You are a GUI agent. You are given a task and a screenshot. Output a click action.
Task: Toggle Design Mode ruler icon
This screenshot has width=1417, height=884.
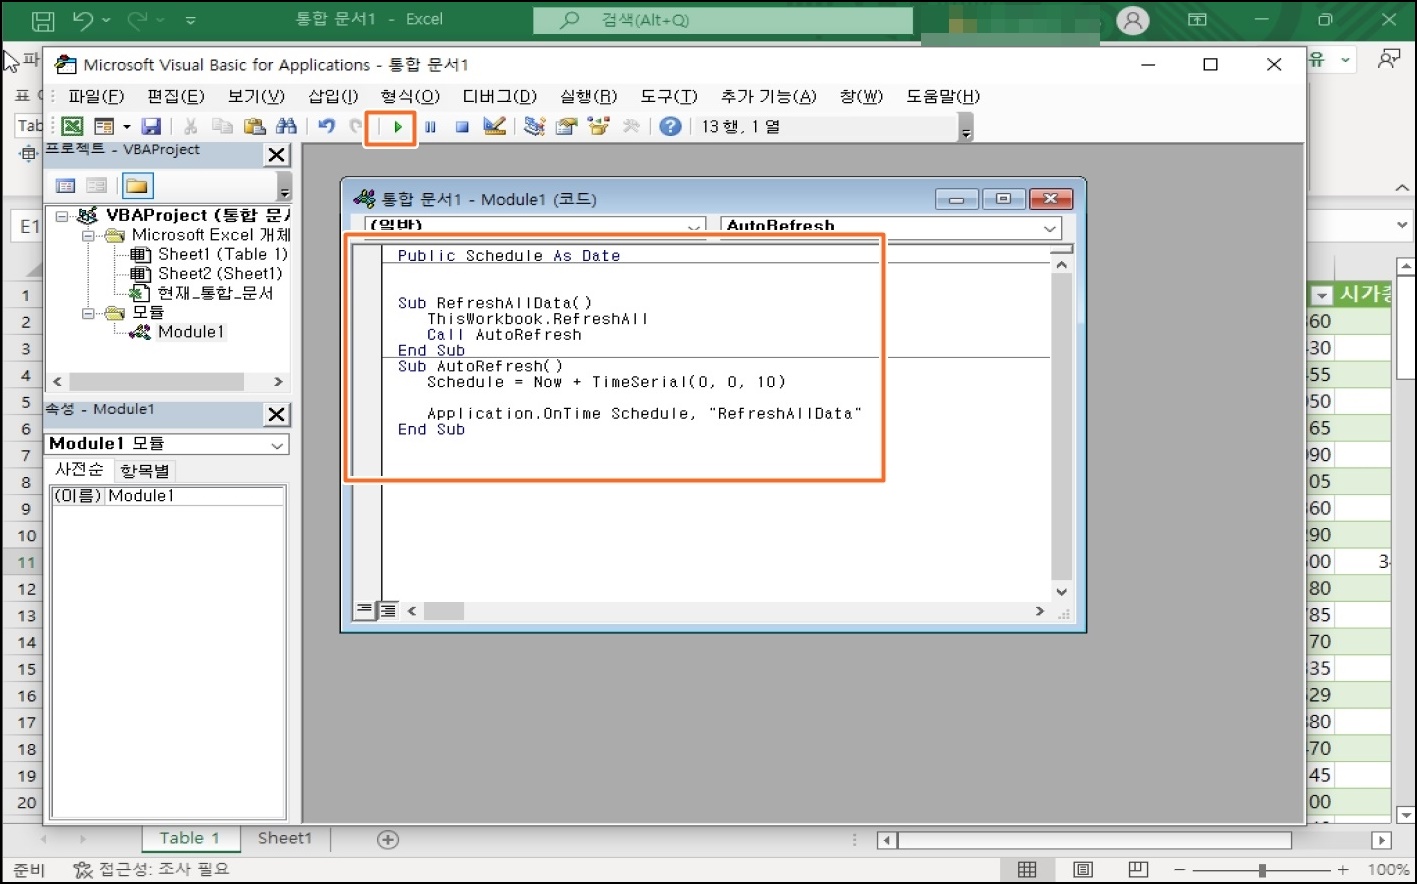coord(494,126)
